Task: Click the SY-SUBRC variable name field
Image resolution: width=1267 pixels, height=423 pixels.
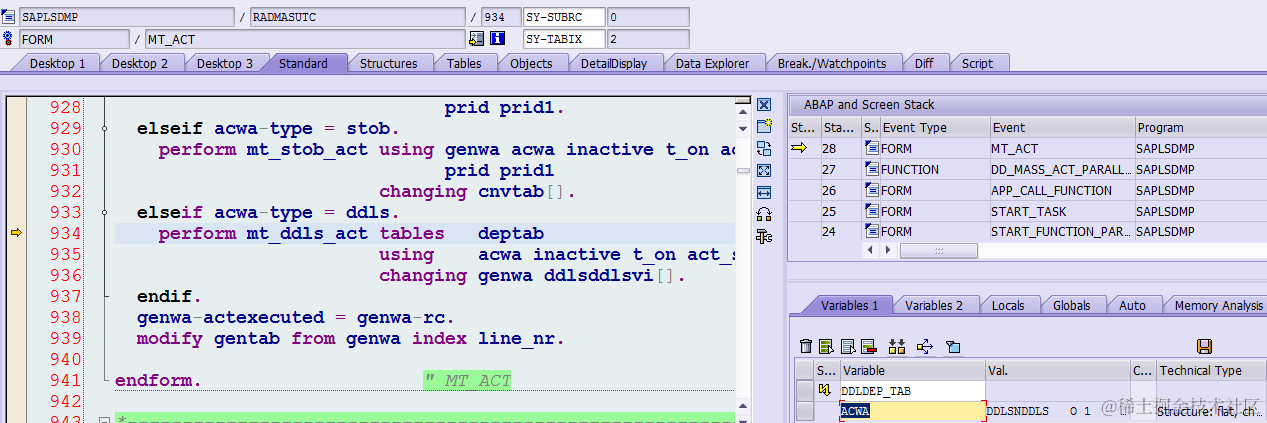Action: 564,17
